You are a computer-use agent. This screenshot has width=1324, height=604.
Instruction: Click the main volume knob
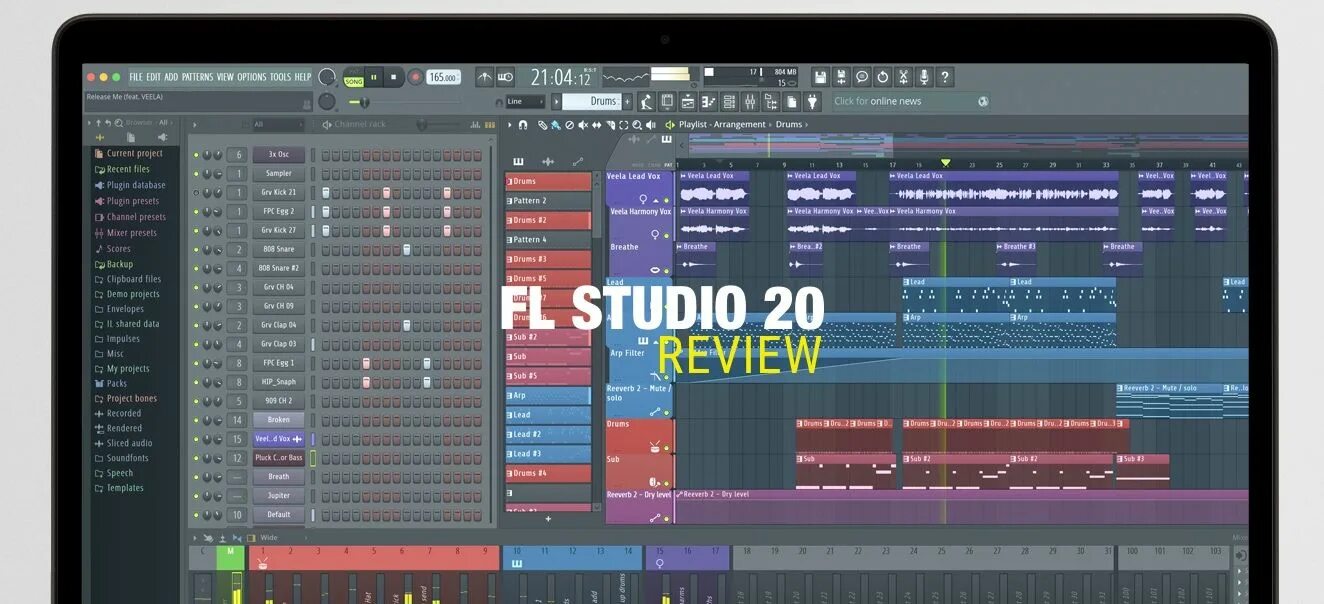click(x=327, y=77)
